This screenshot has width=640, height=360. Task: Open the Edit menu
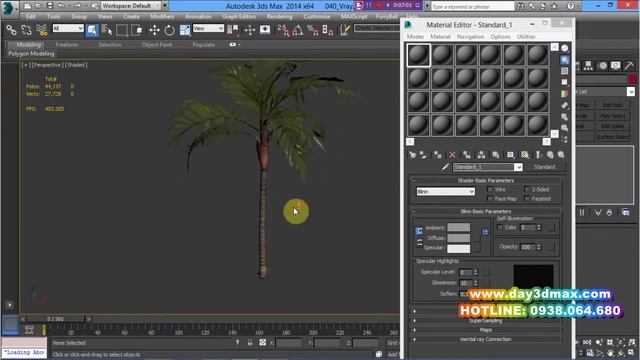click(31, 17)
